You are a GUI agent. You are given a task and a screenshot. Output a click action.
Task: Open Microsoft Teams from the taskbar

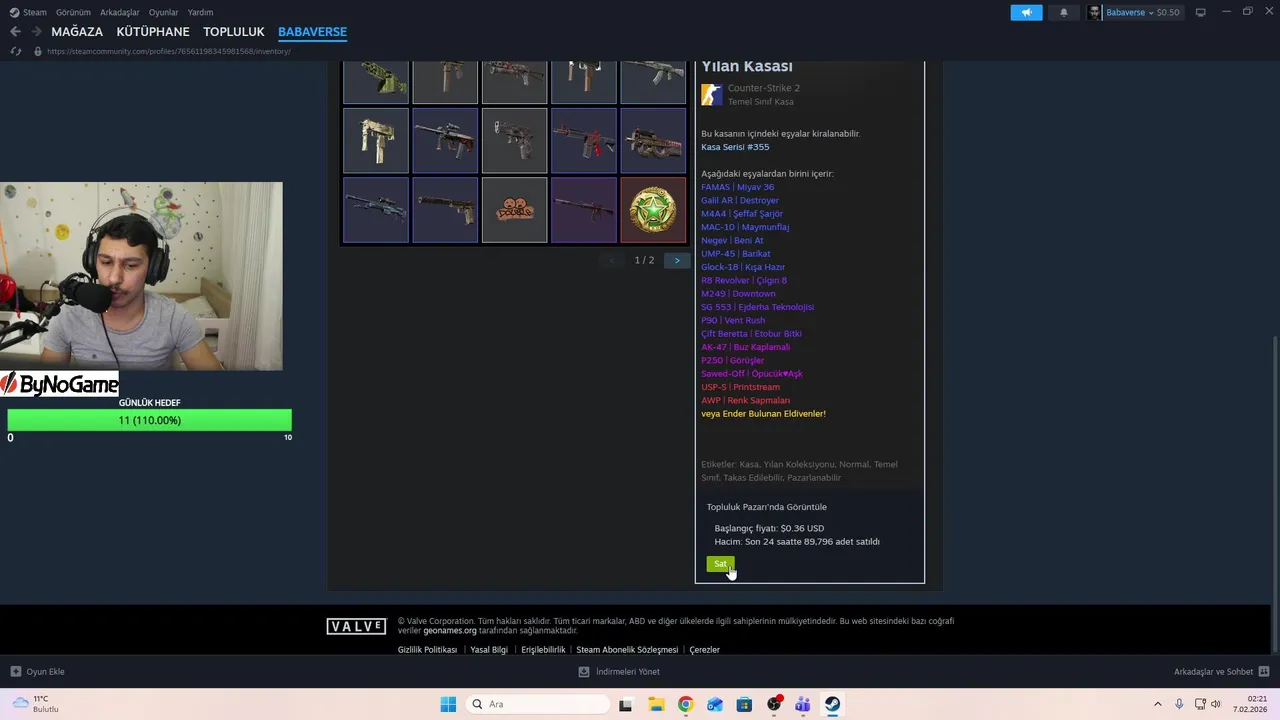coord(803,704)
